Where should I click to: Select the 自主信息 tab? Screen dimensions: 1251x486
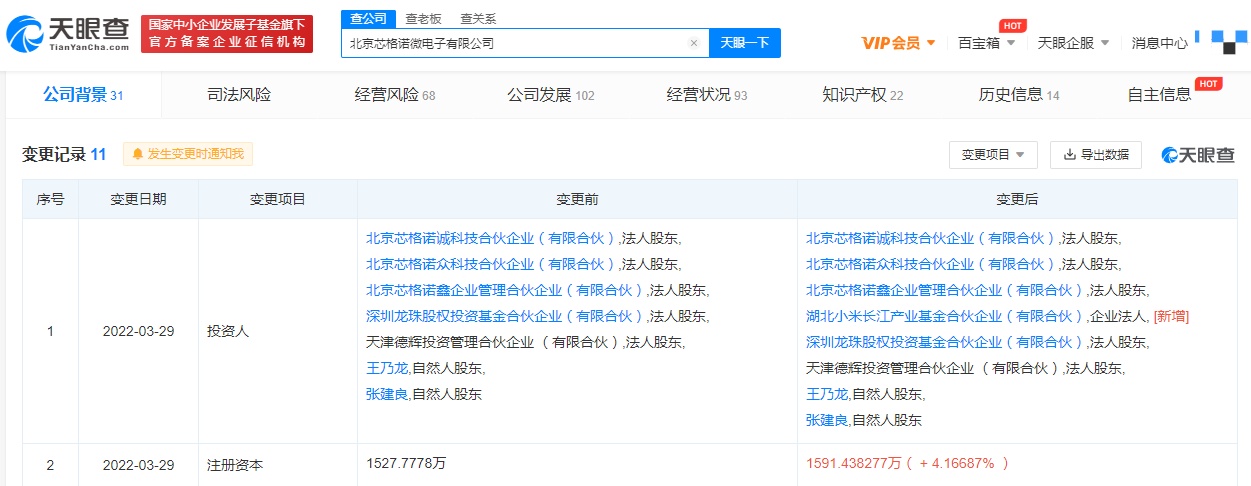1160,95
